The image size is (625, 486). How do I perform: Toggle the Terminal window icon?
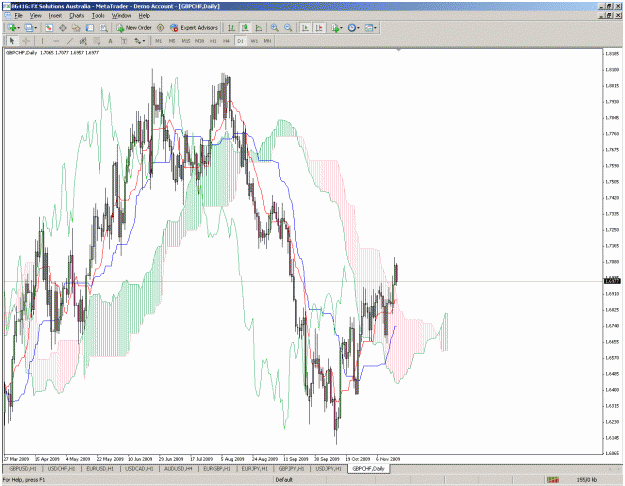pyautogui.click(x=90, y=28)
